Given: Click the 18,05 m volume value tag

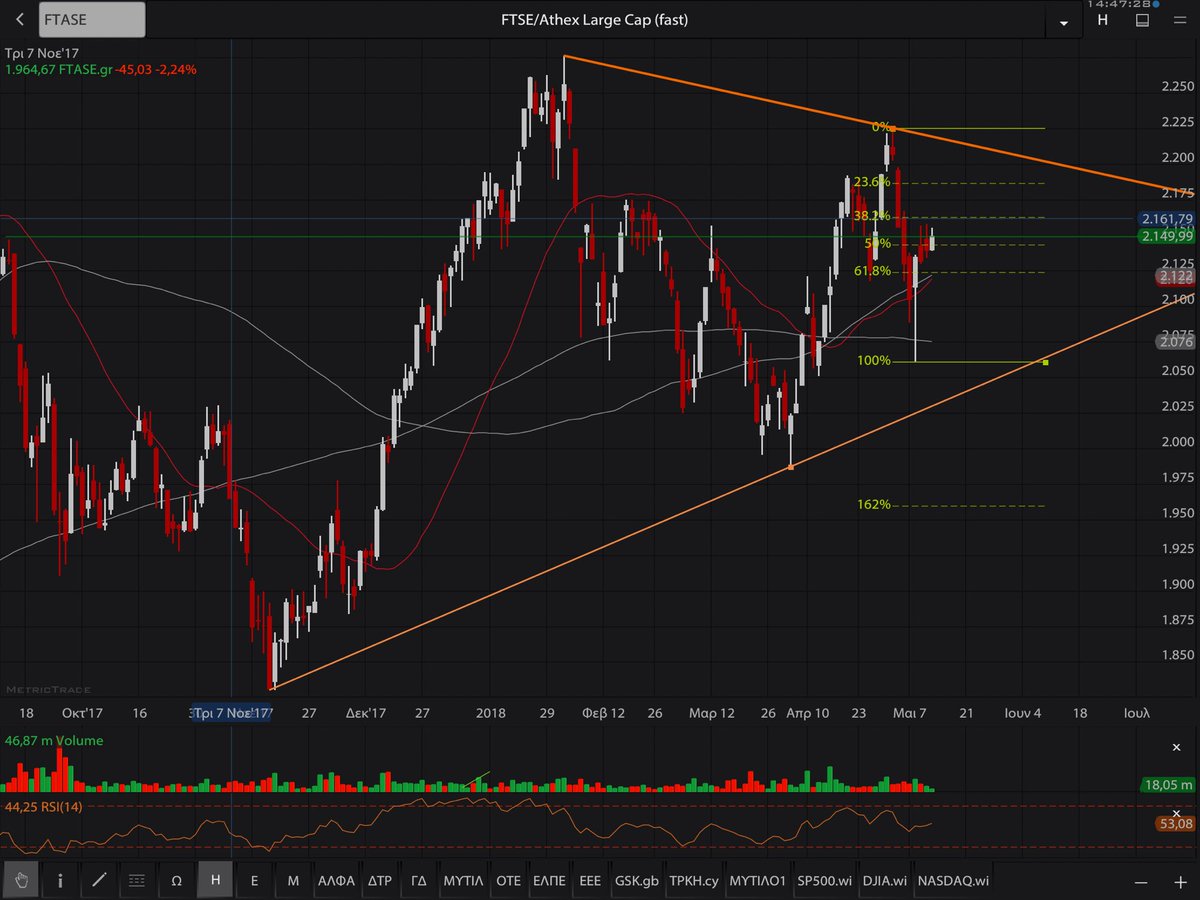Looking at the screenshot, I should pyautogui.click(x=1166, y=786).
